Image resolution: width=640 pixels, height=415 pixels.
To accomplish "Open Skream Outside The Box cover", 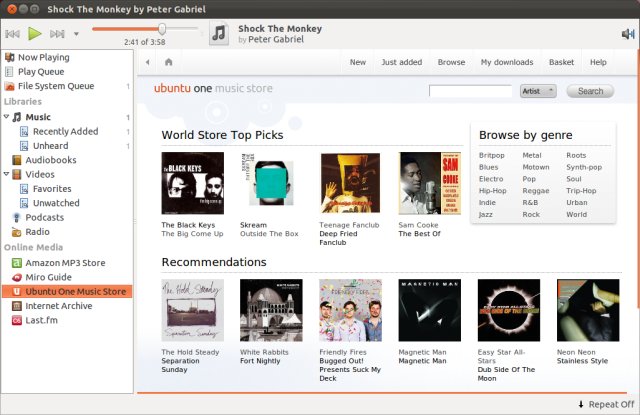I will point(271,180).
